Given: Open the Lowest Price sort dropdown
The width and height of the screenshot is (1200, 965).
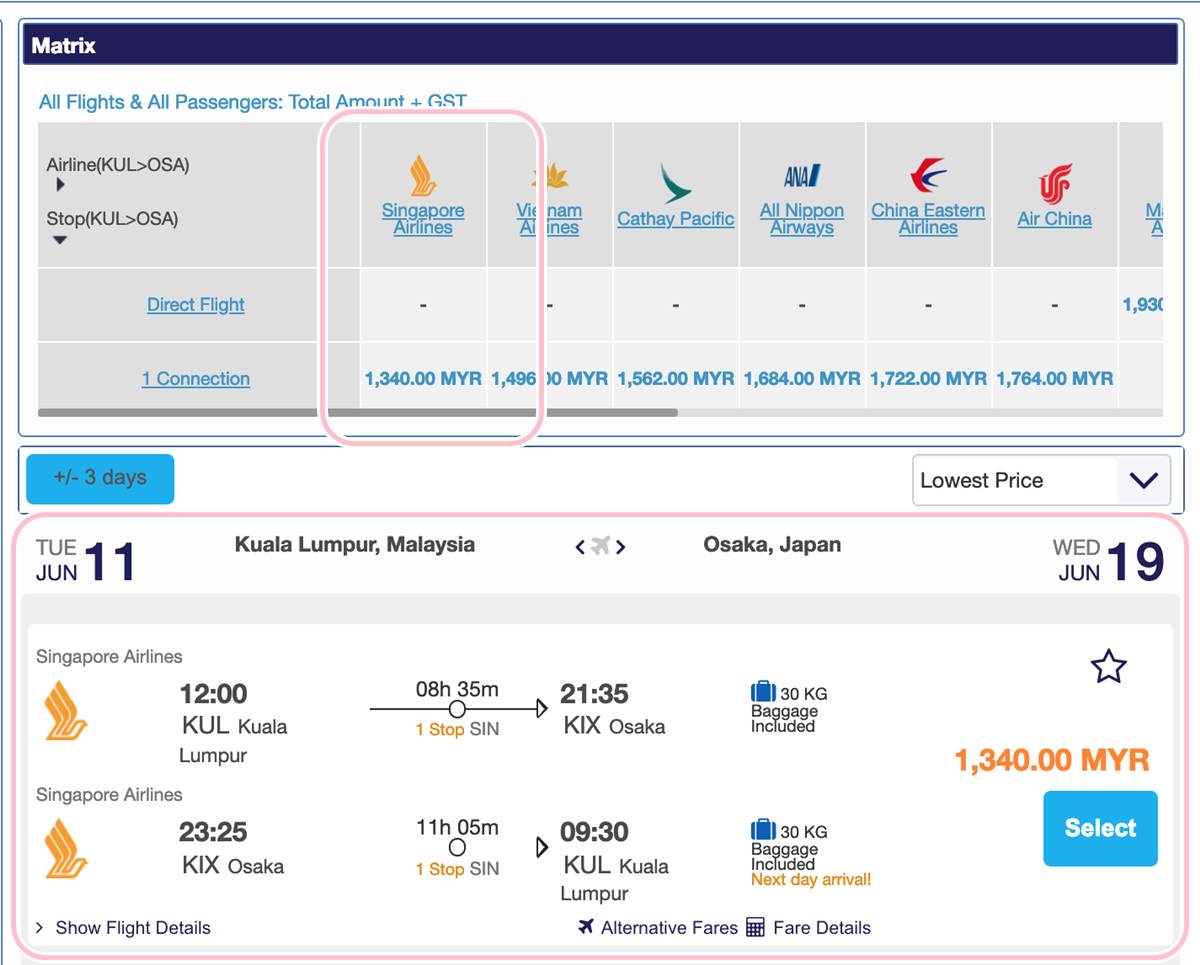Looking at the screenshot, I should [1041, 480].
